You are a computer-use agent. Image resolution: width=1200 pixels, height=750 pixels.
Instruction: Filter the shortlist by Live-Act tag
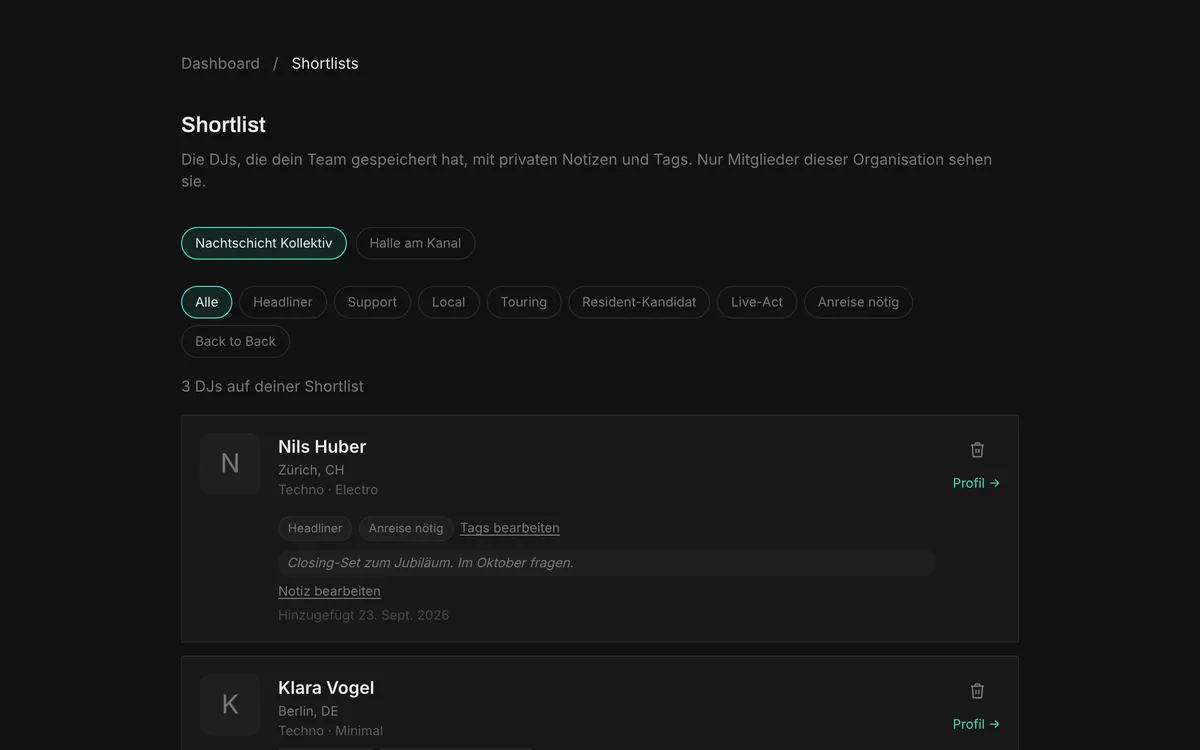point(757,302)
